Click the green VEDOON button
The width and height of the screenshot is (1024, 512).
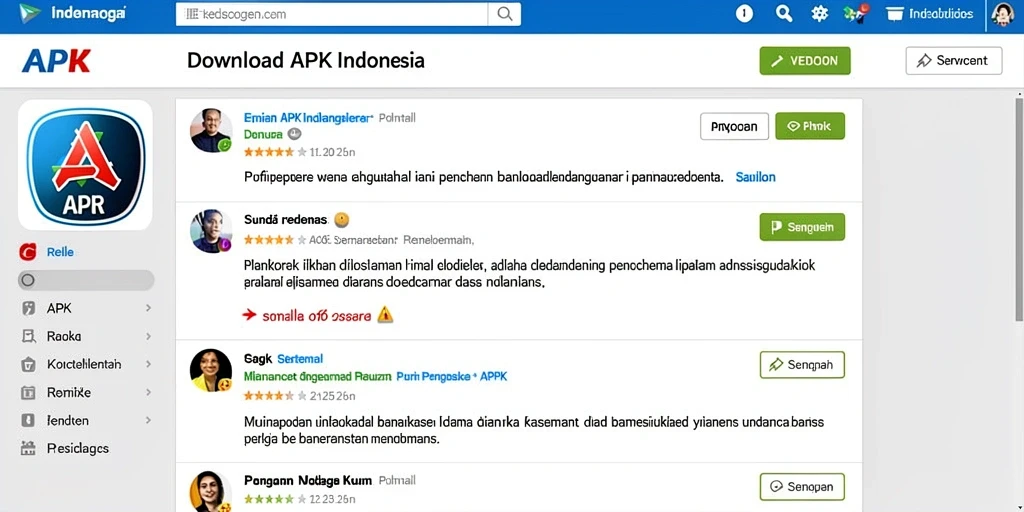coord(805,61)
